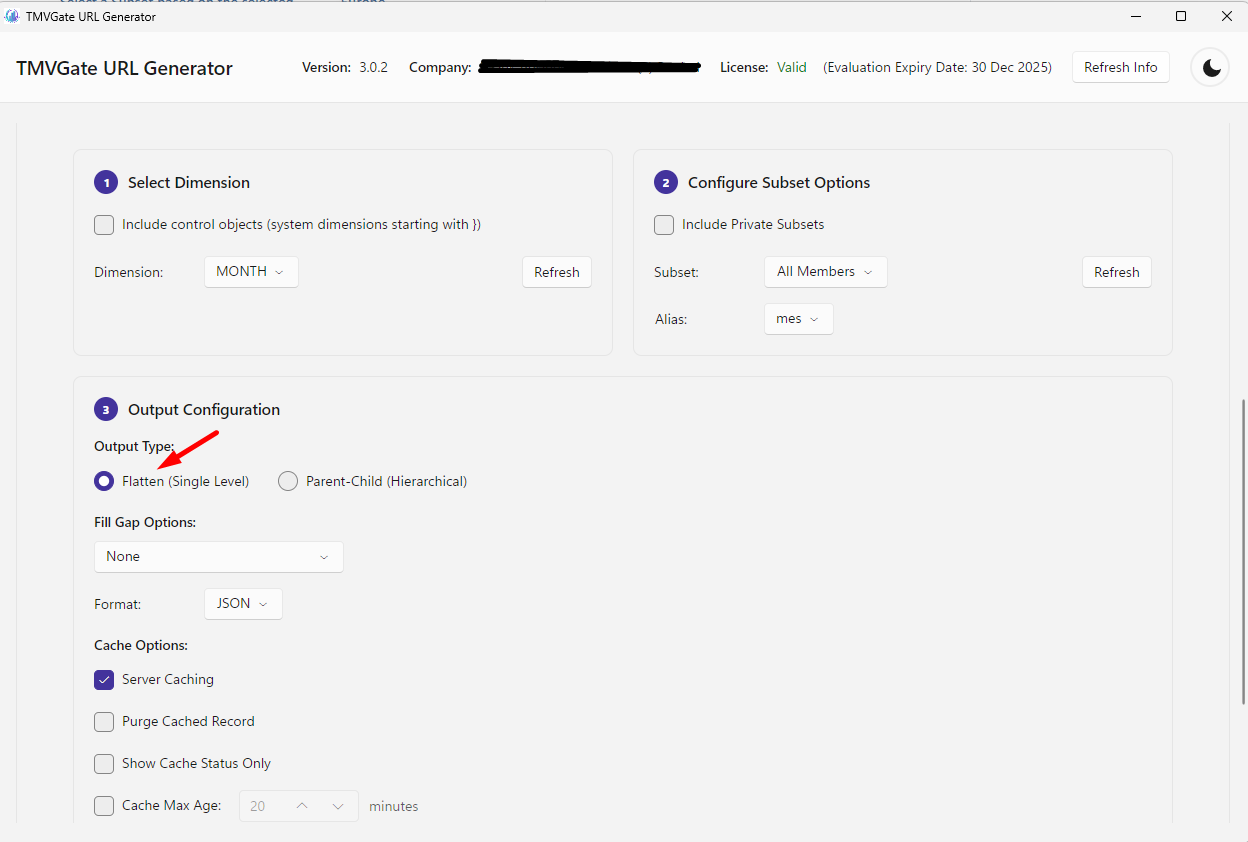This screenshot has width=1248, height=842.
Task: Click version number 3.0.2
Action: 373,67
